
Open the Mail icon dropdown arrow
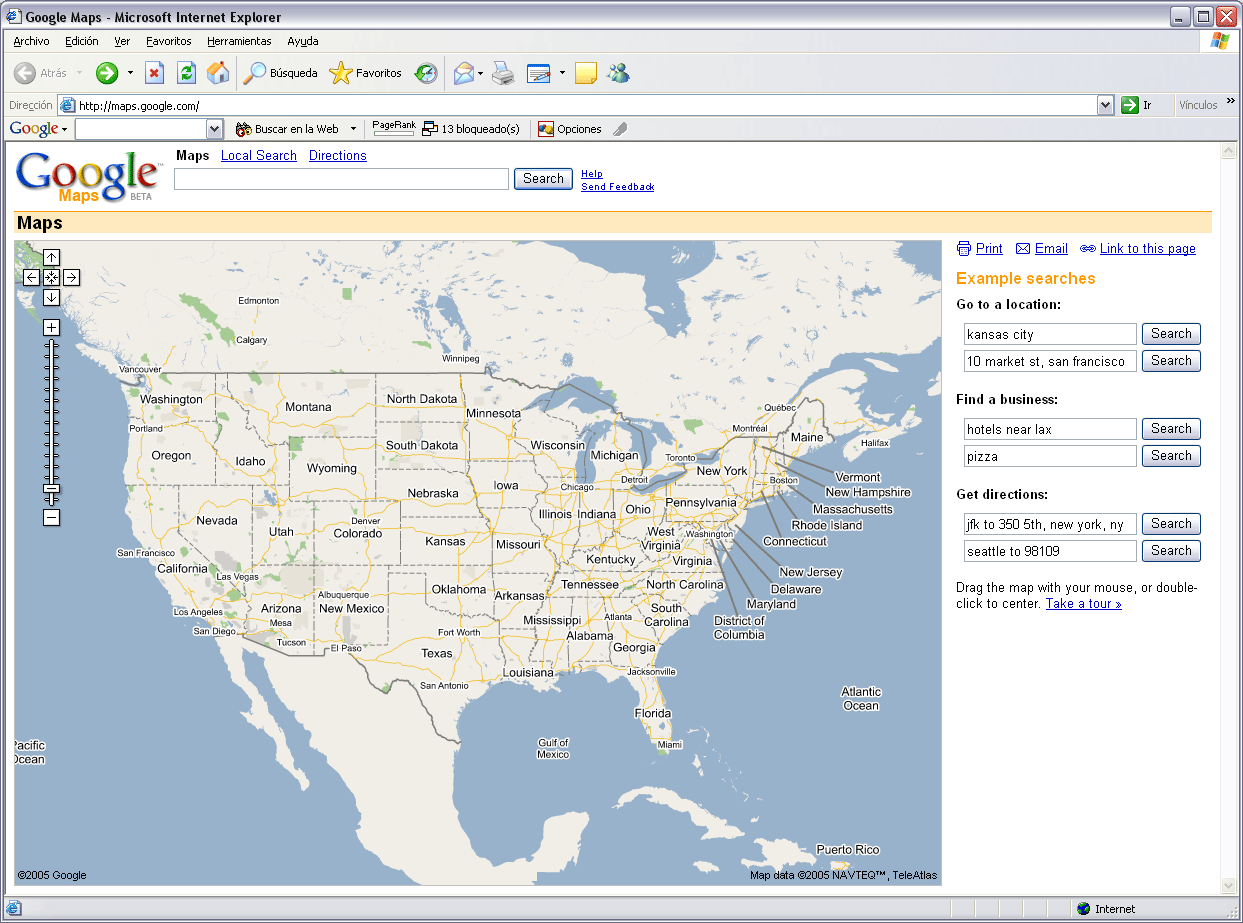[x=481, y=73]
